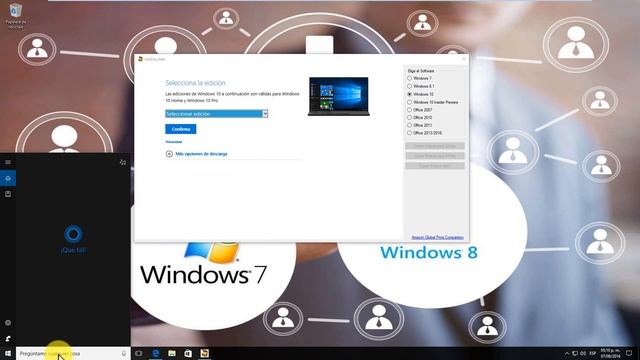The image size is (640, 360).
Task: Select the Windows 10 radio option
Action: pyautogui.click(x=409, y=94)
